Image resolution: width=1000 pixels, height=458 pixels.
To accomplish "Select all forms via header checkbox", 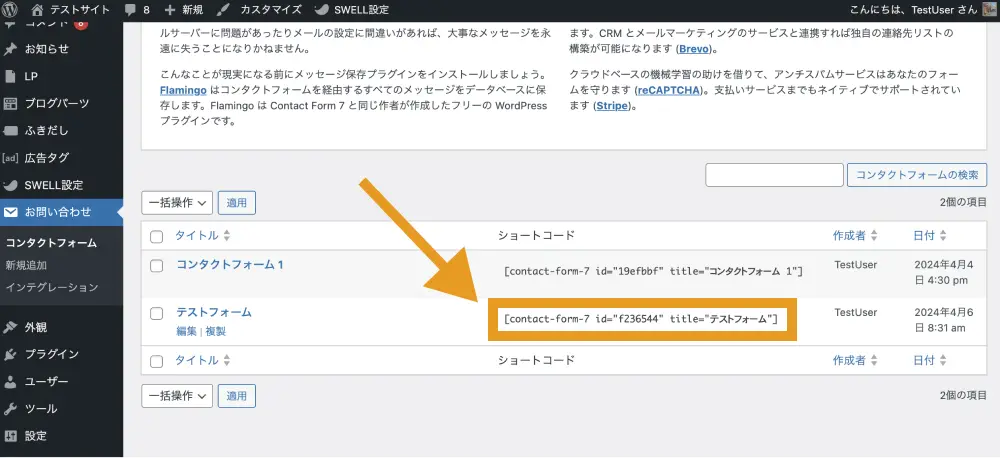I will pos(156,236).
